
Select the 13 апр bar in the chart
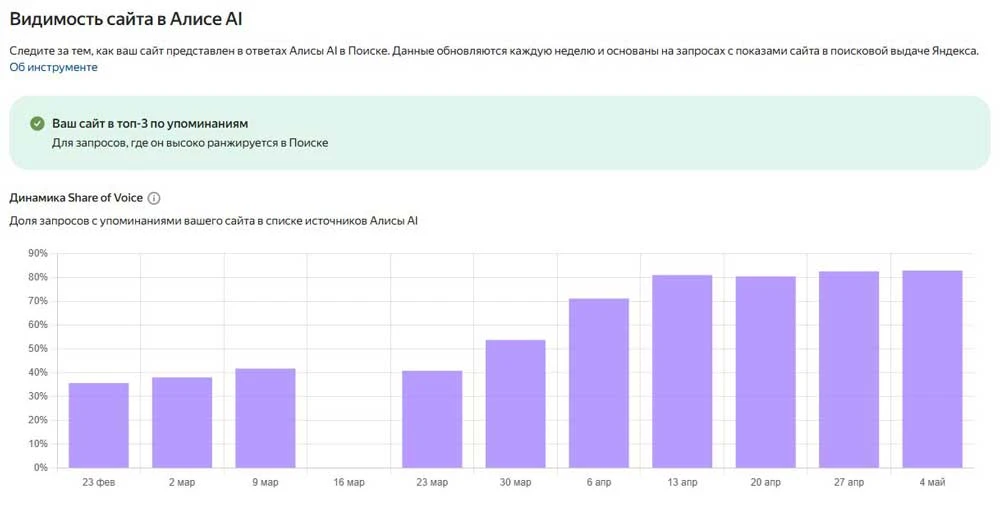pyautogui.click(x=682, y=372)
